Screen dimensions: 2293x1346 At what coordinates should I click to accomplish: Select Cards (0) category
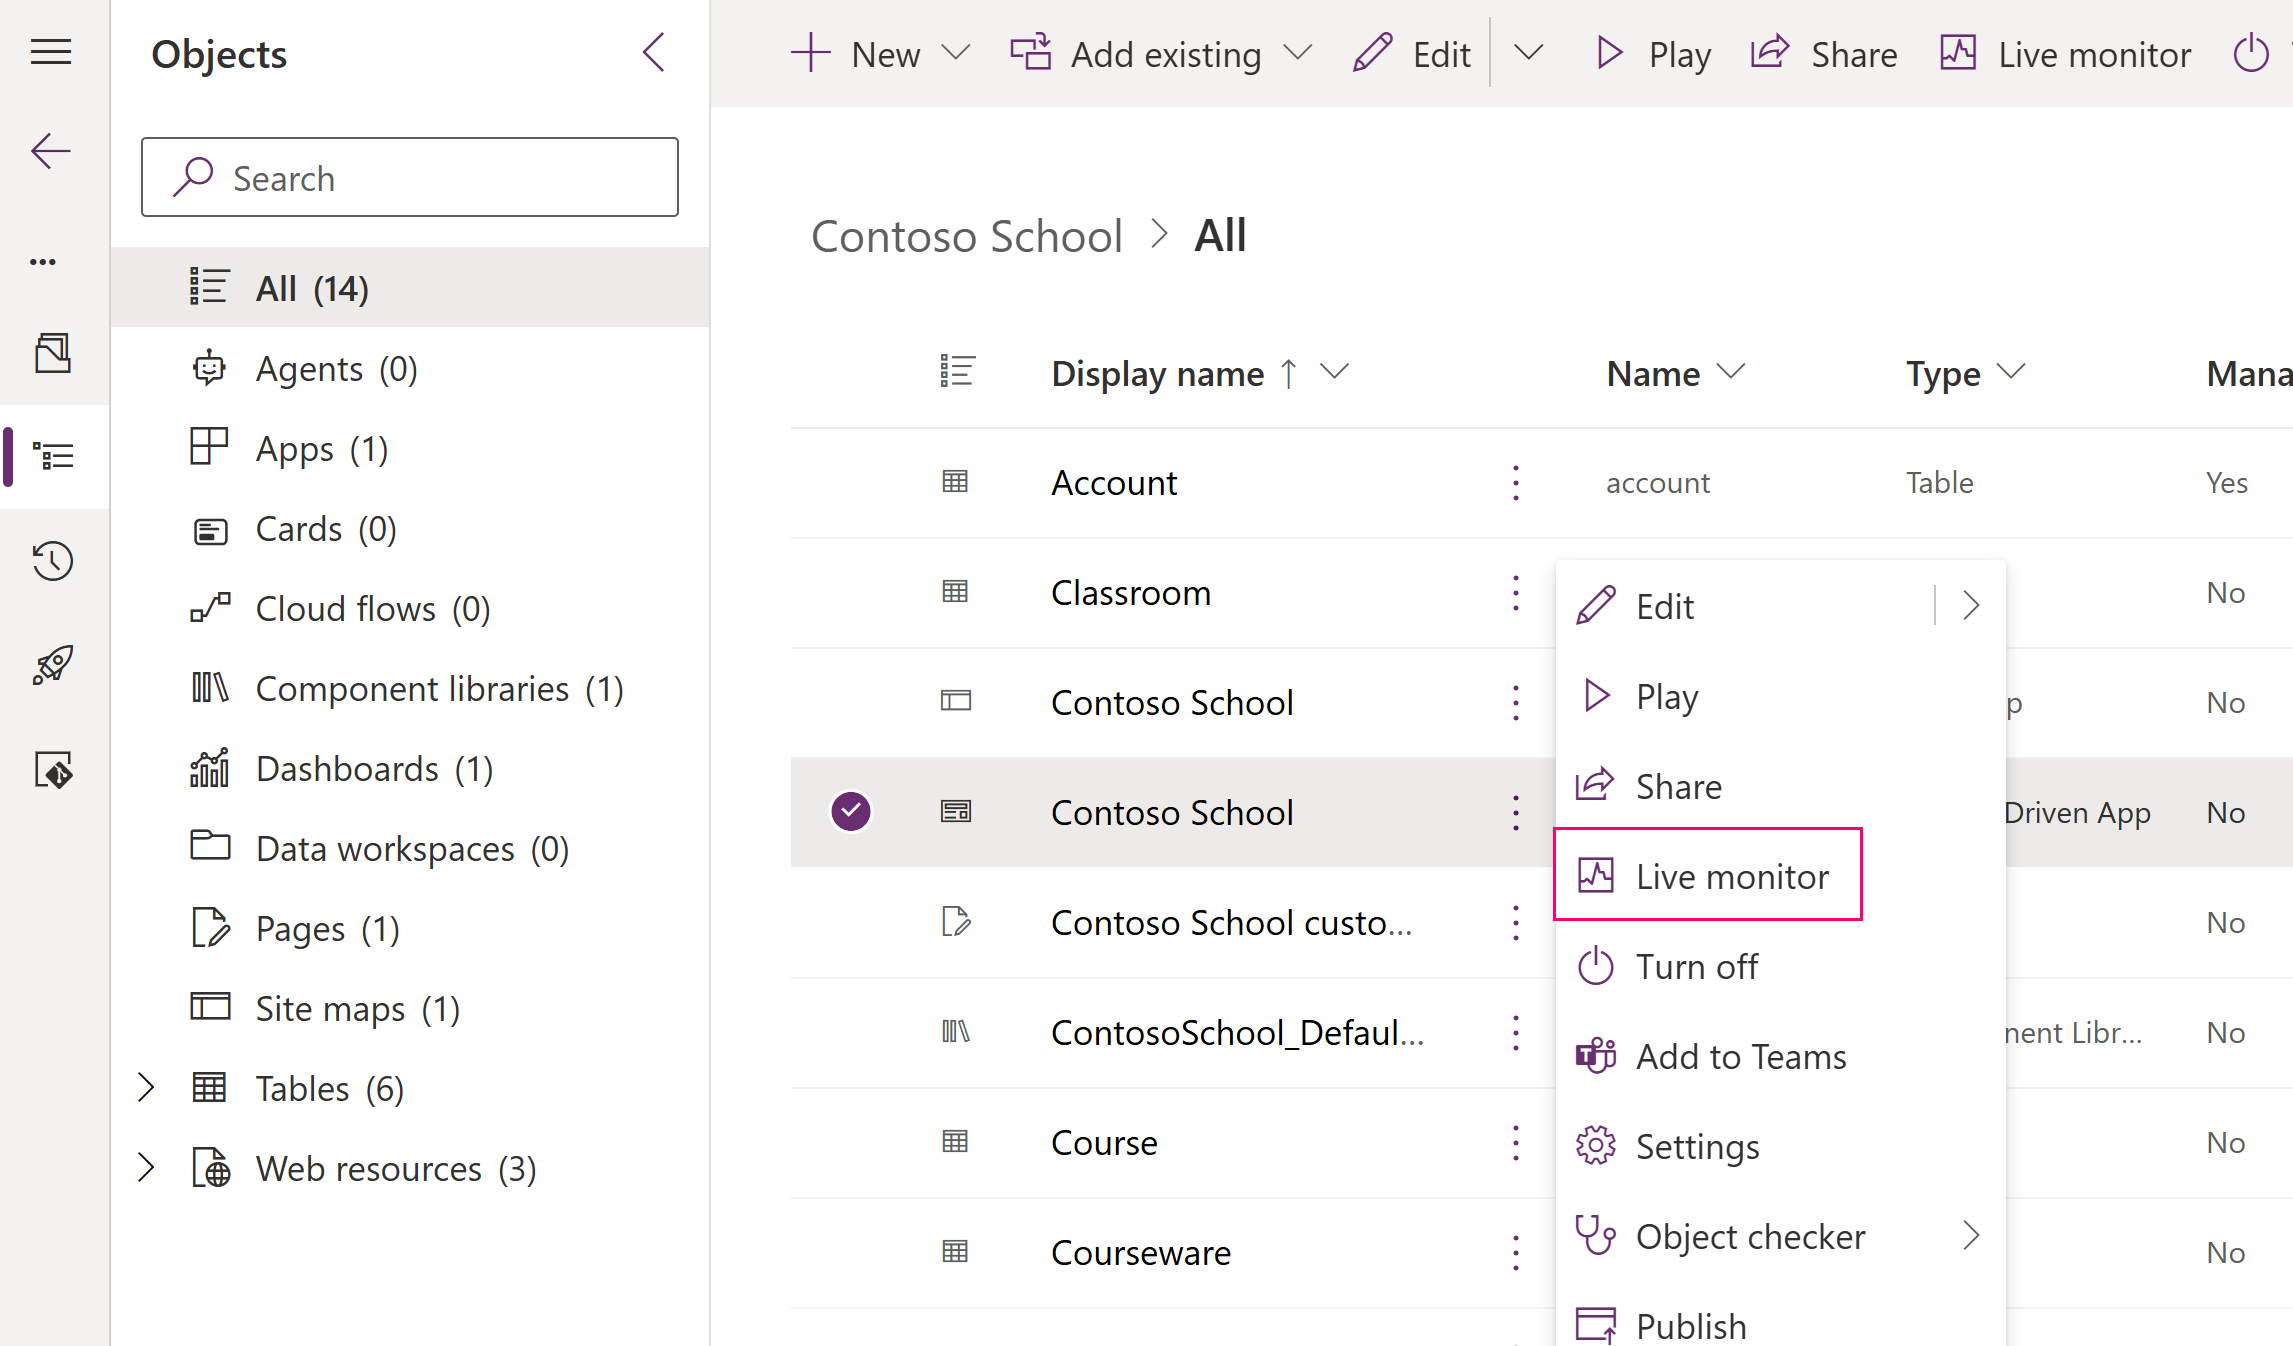tap(410, 529)
